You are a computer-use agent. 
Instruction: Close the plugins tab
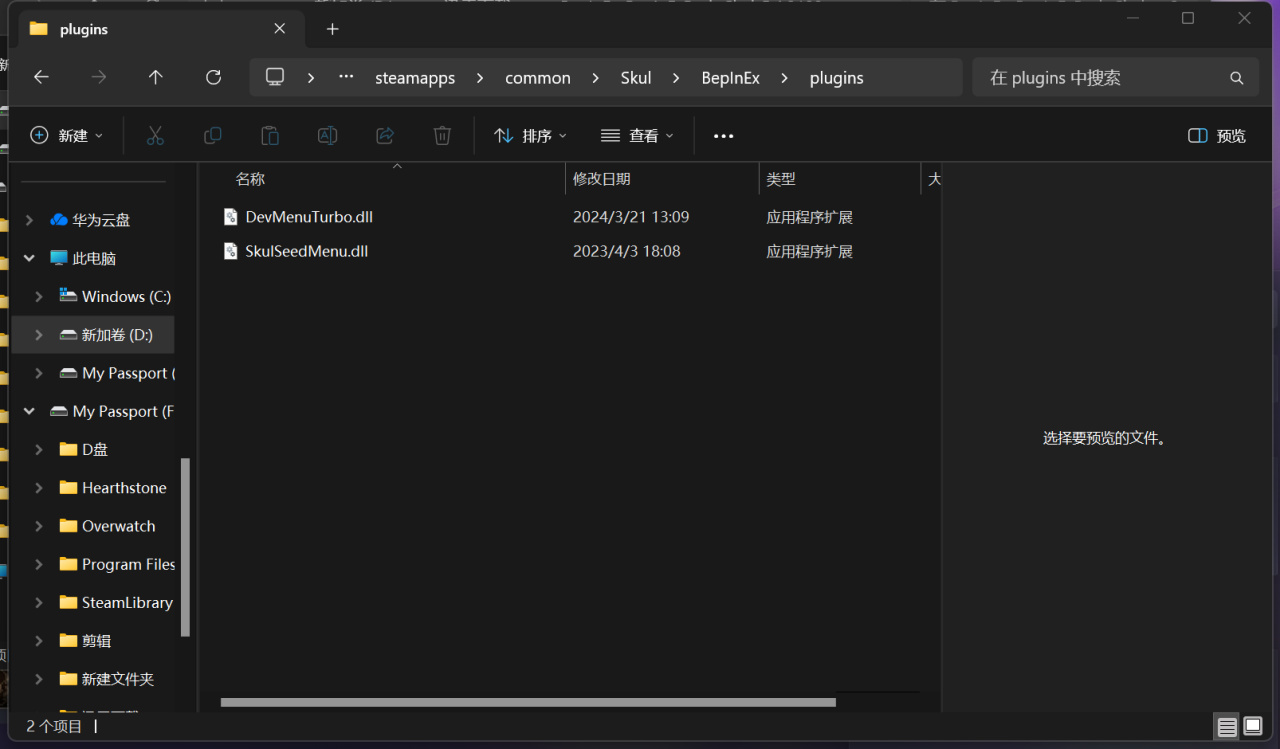[x=280, y=29]
